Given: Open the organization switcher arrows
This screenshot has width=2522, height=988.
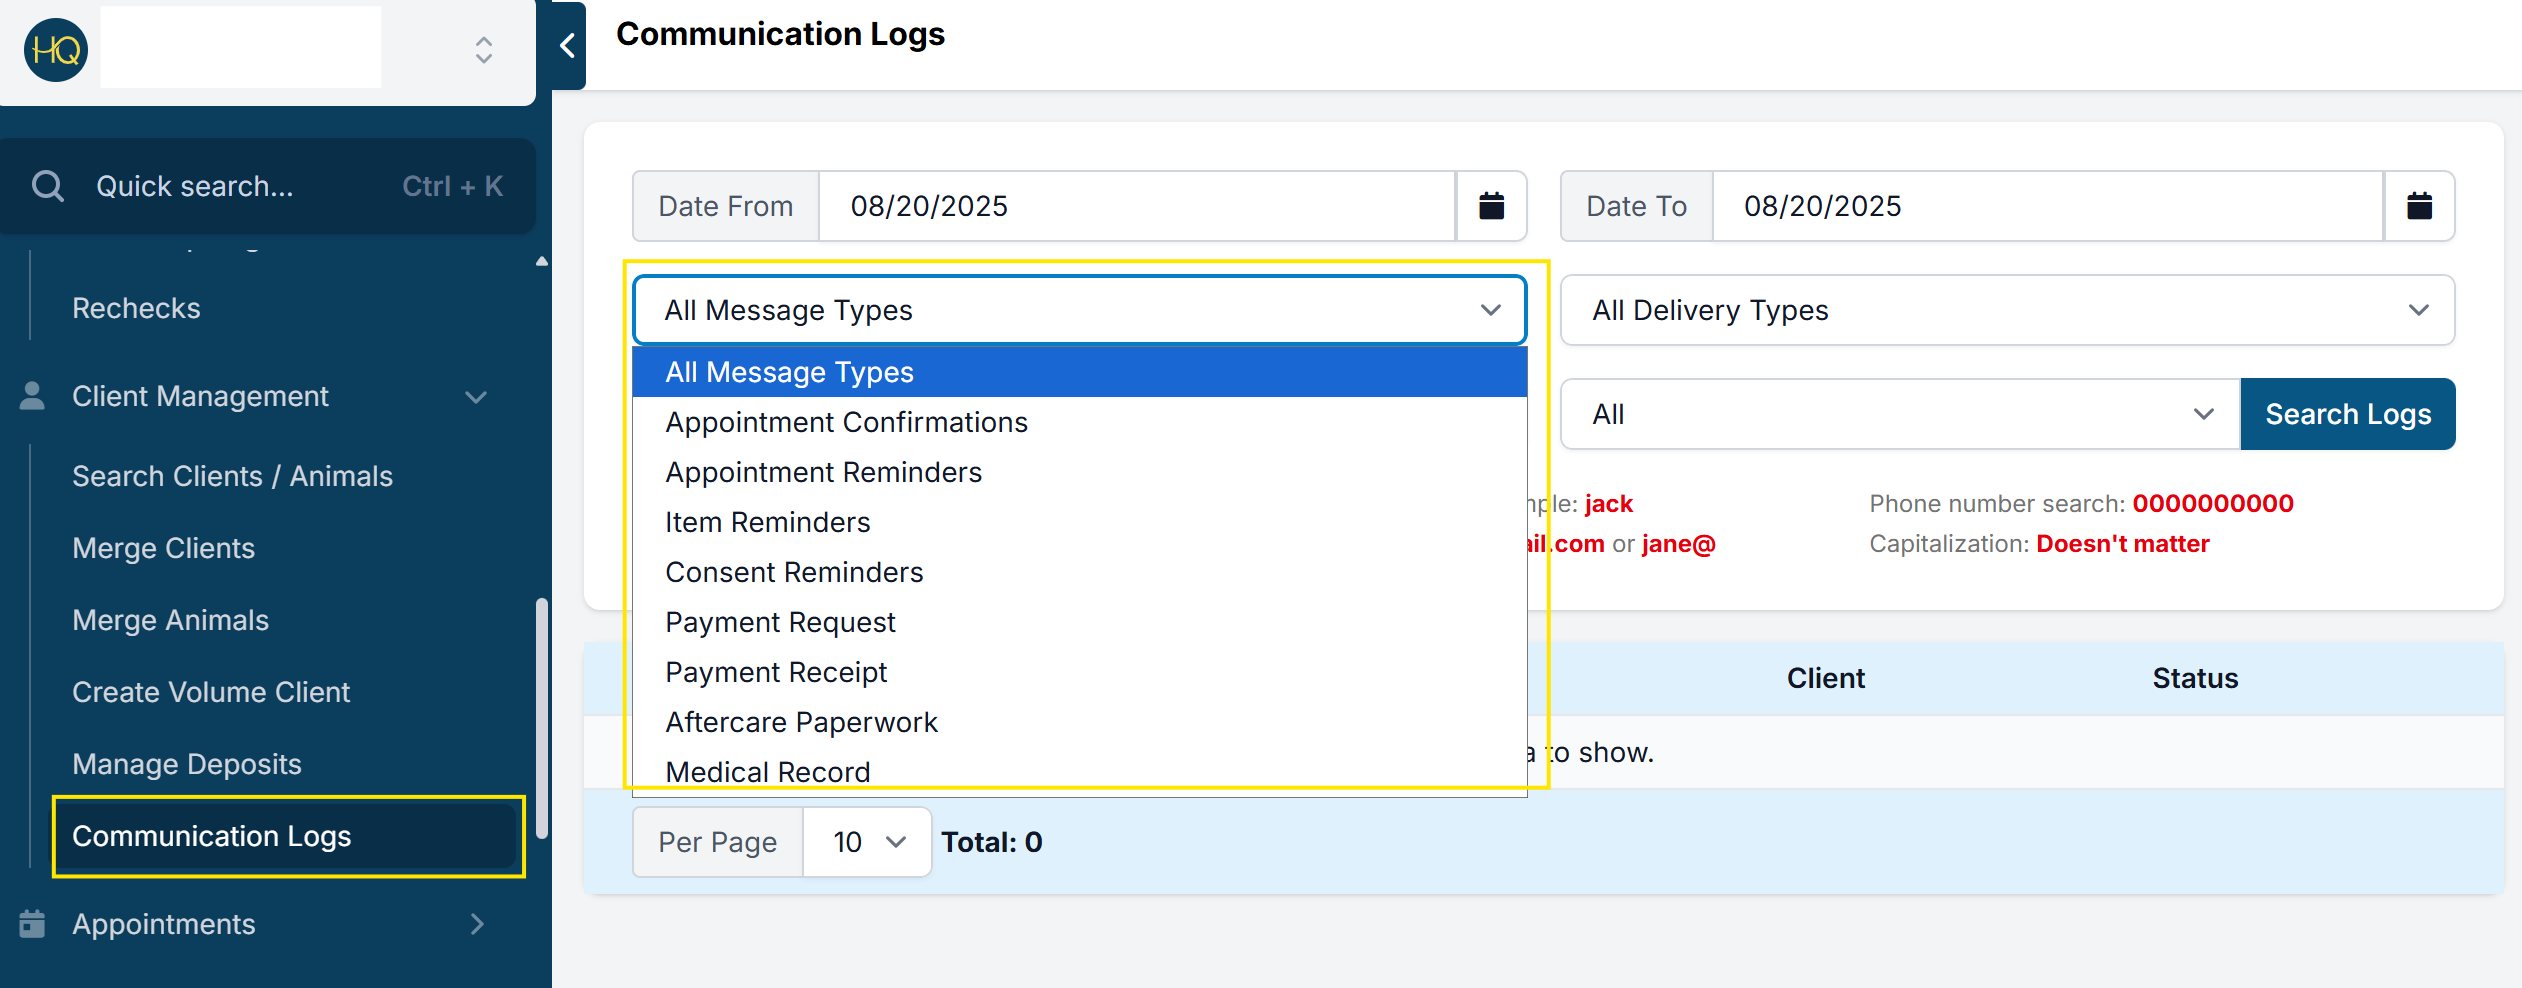Looking at the screenshot, I should pos(484,50).
